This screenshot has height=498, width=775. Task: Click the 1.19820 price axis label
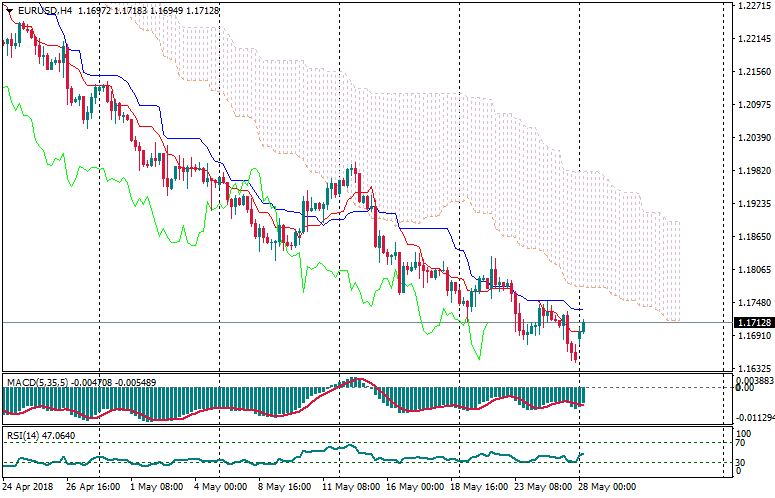pyautogui.click(x=751, y=170)
